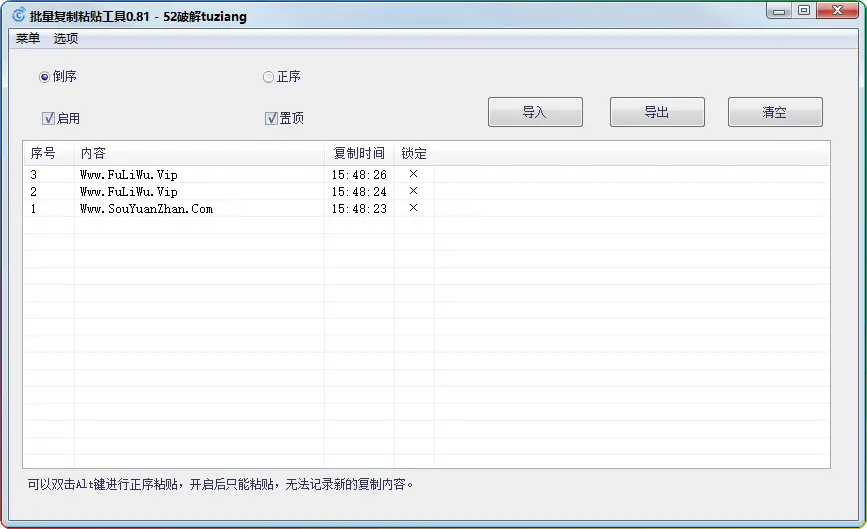
Task: Click the lock X icon for row 3
Action: click(x=413, y=174)
